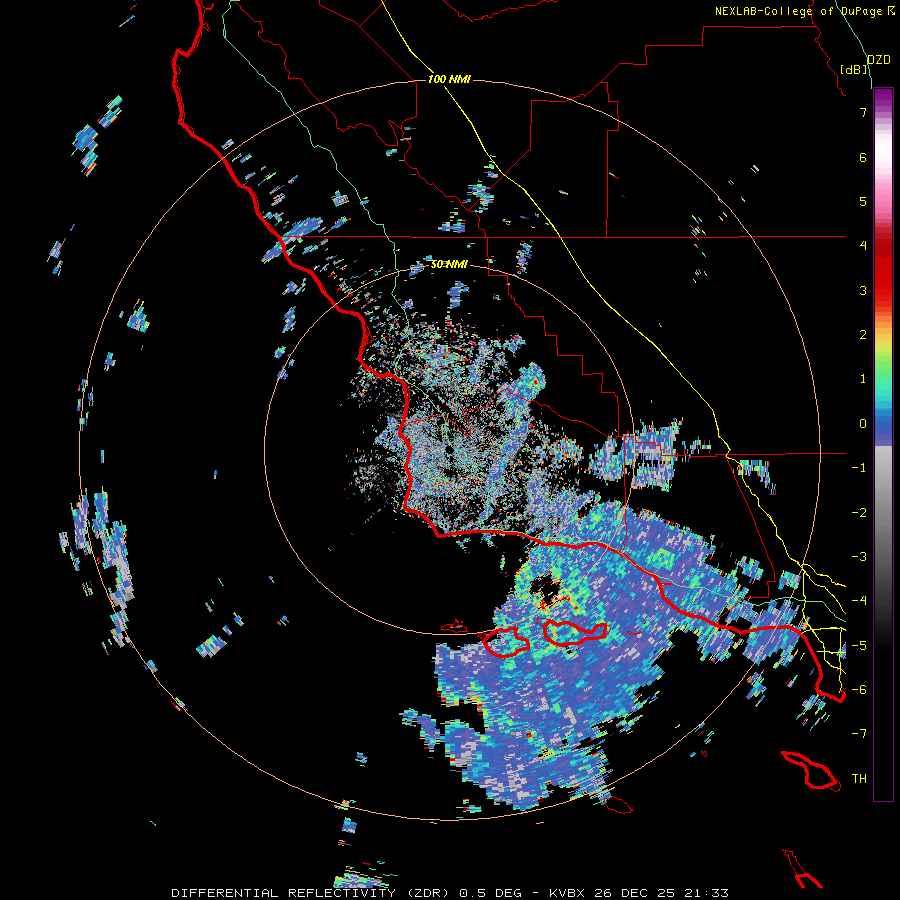
Task: Click the TH threshold label on legend
Action: [x=859, y=779]
